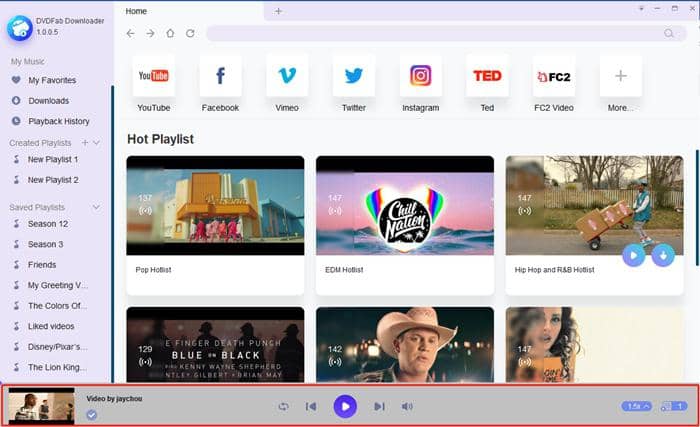The image size is (700, 427).
Task: Click the sidebar vertical scrollbar
Action: pyautogui.click(x=112, y=234)
